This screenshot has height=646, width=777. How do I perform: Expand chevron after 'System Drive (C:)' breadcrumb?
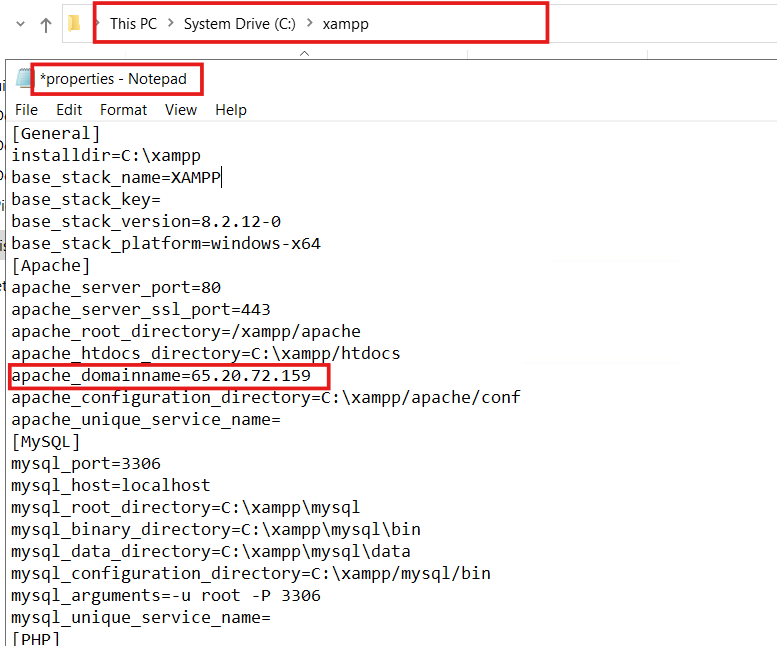click(x=310, y=23)
